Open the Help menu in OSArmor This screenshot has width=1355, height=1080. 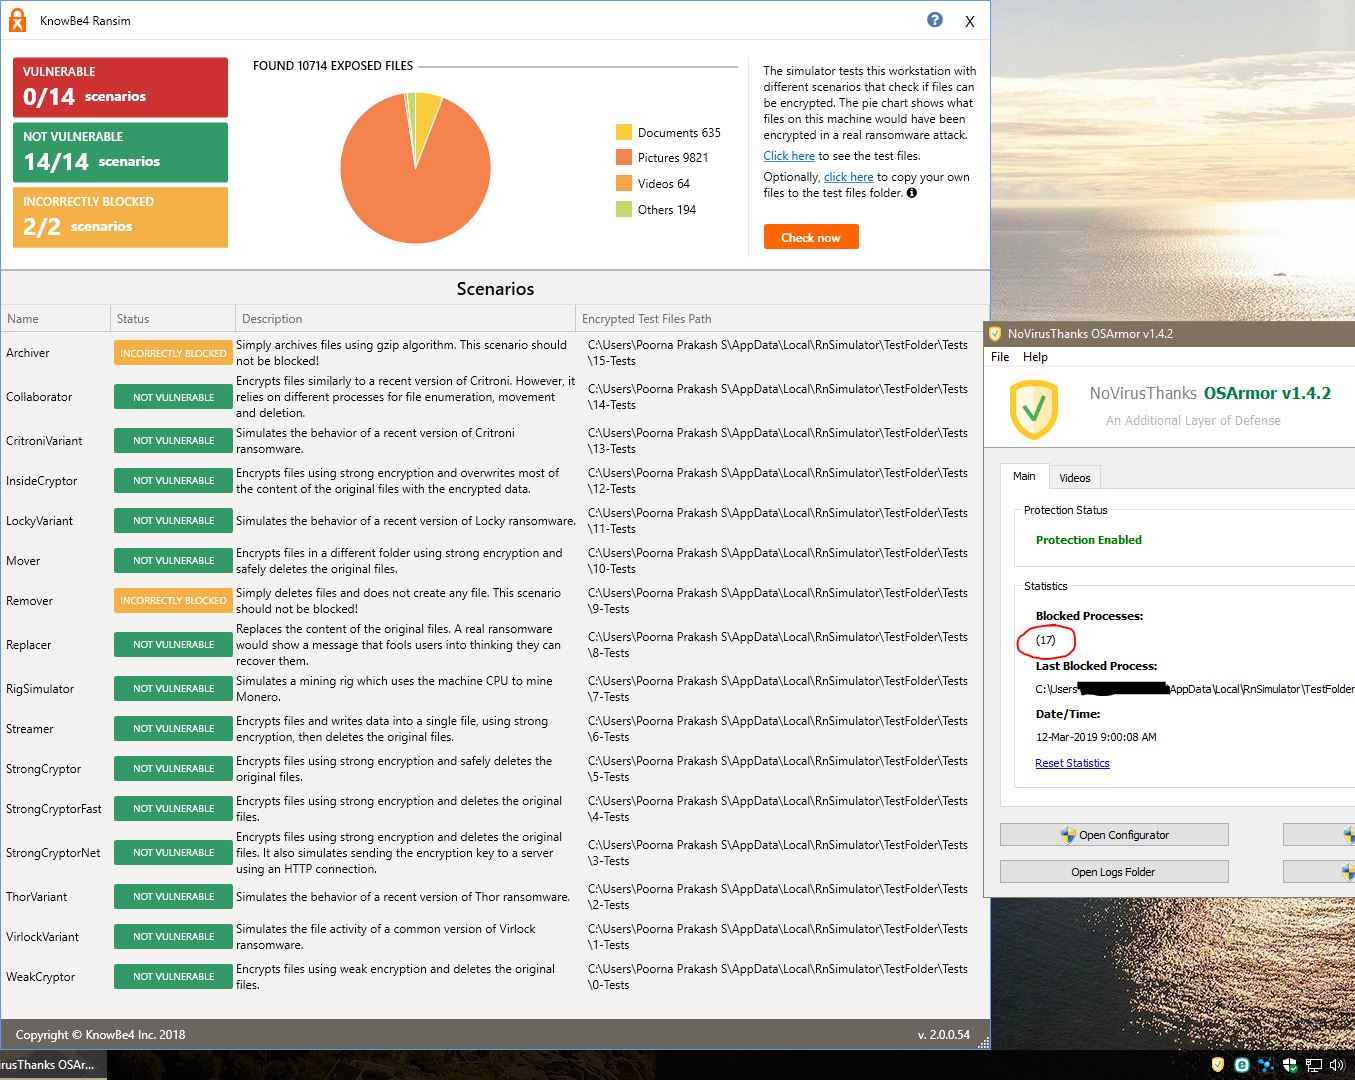tap(1035, 357)
